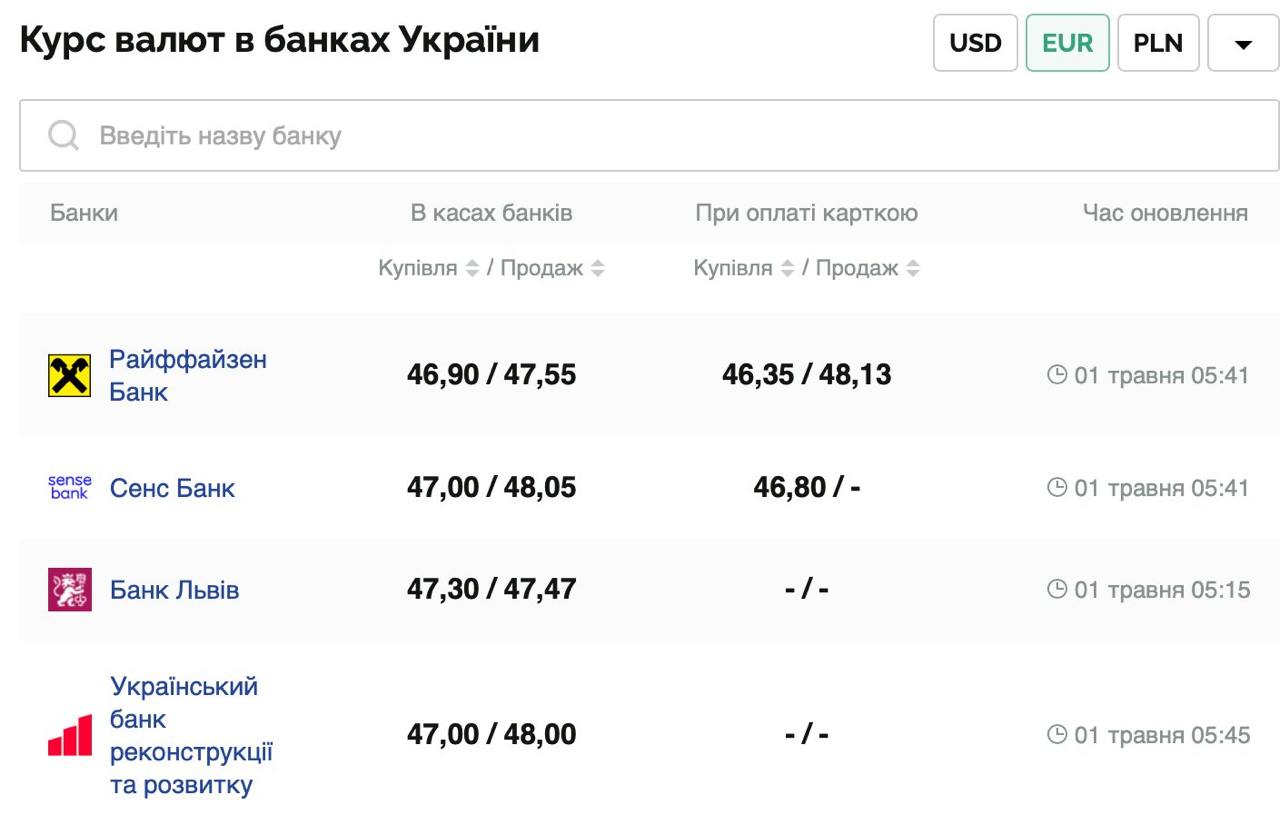The image size is (1280, 825).
Task: Click the clock icon in the Банк Львів row
Action: pyautogui.click(x=1059, y=590)
